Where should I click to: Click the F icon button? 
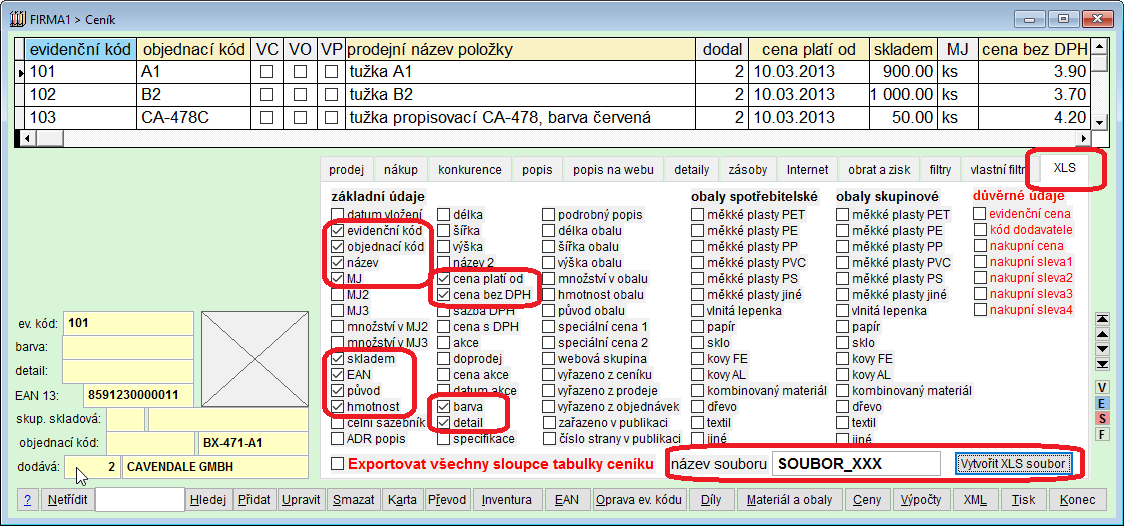point(1102,434)
